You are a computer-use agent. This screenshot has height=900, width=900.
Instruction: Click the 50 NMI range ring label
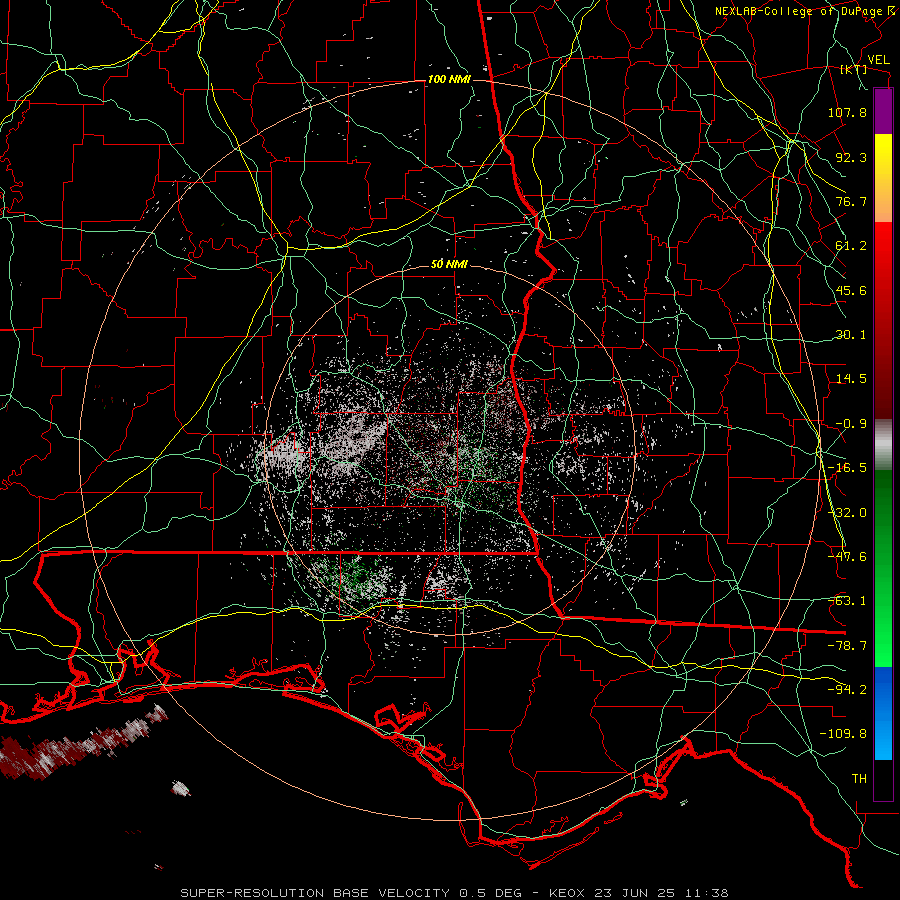449,265
